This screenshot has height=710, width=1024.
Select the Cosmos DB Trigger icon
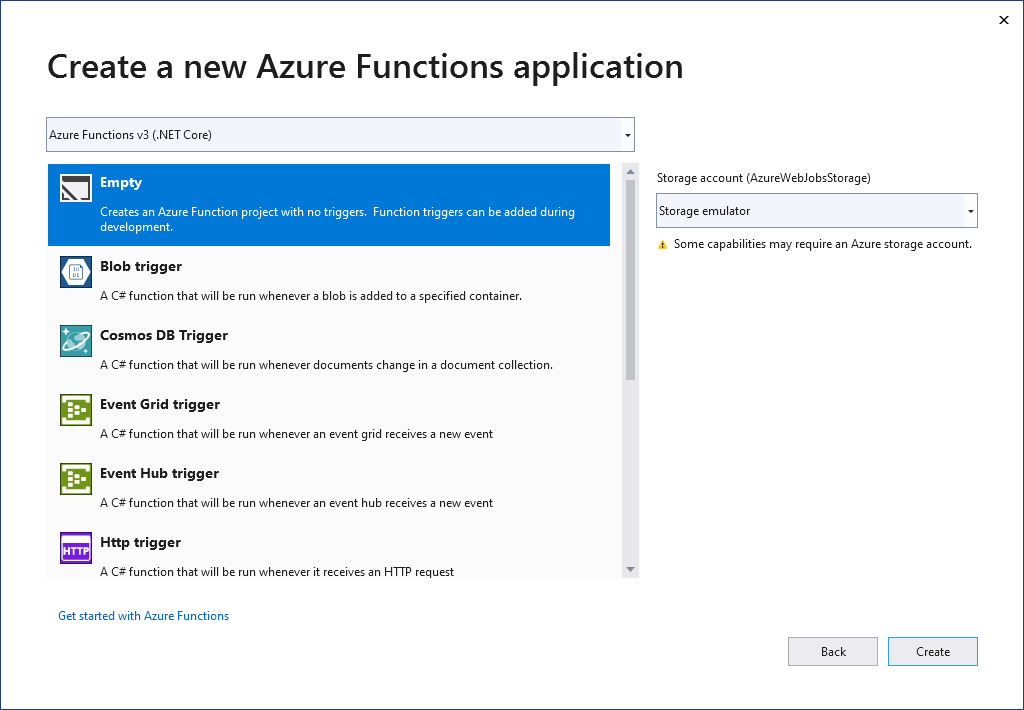click(75, 340)
